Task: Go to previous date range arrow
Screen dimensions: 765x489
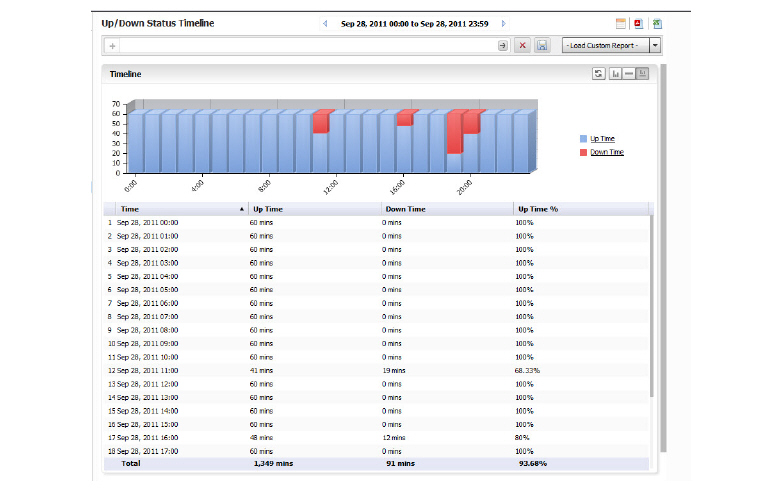Action: click(325, 23)
